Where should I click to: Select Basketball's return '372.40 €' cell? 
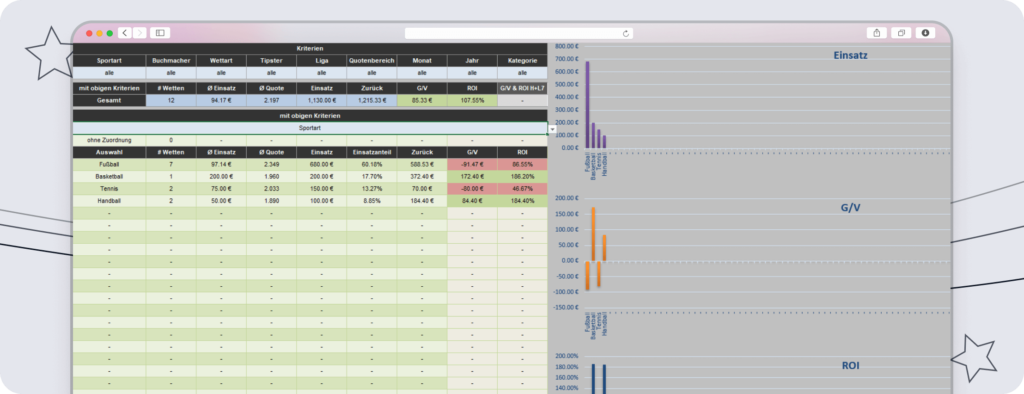coord(422,176)
